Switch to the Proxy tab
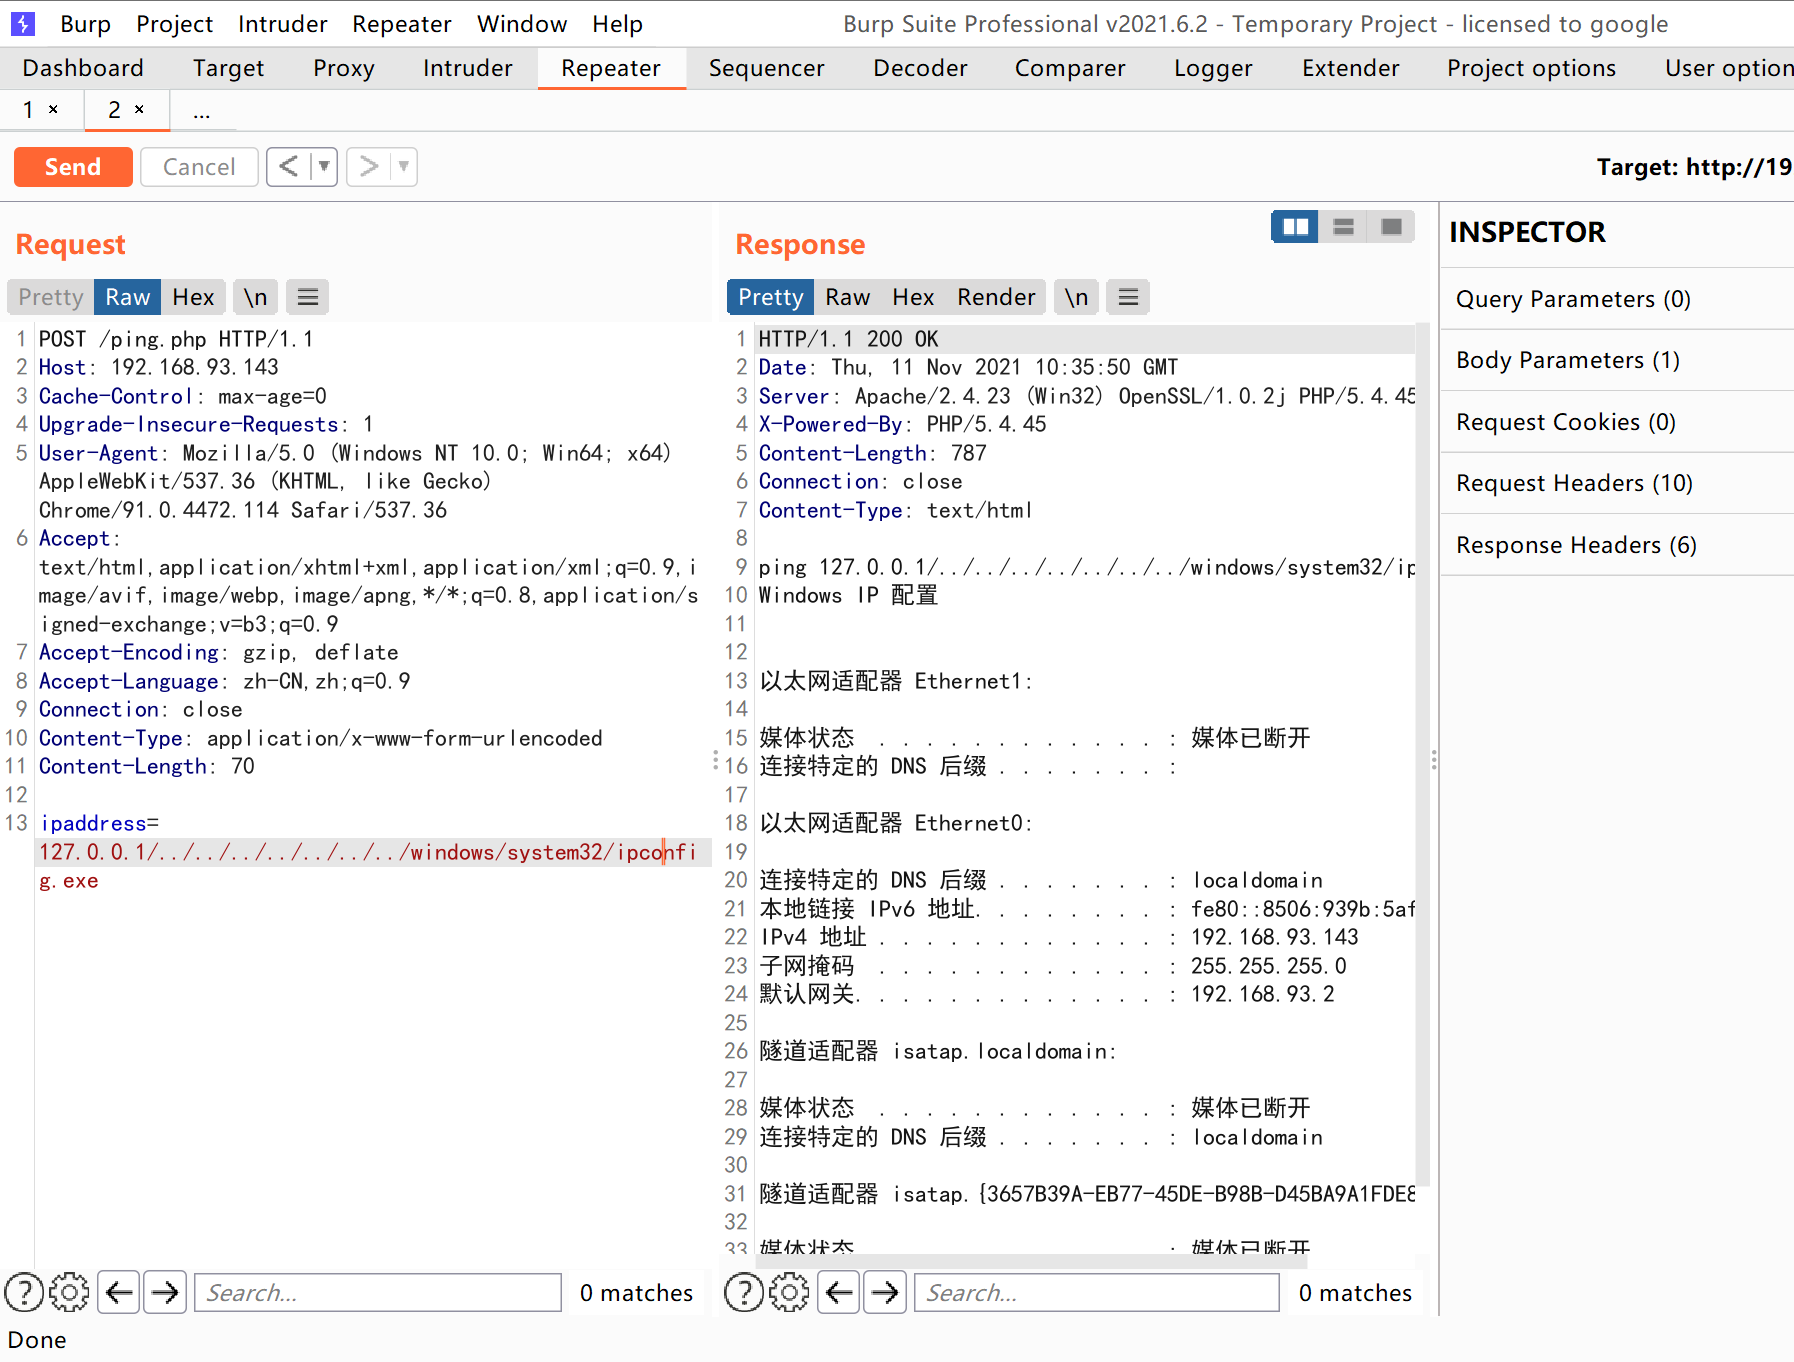 pos(343,68)
